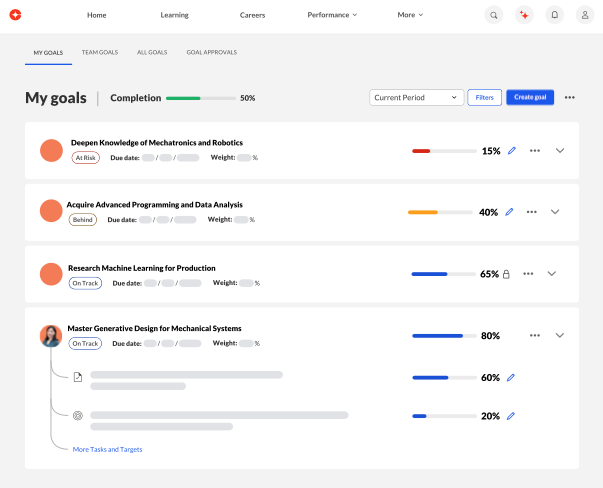Click avatar of Machine Learning goal
The image size is (603, 488).
pos(51,274)
